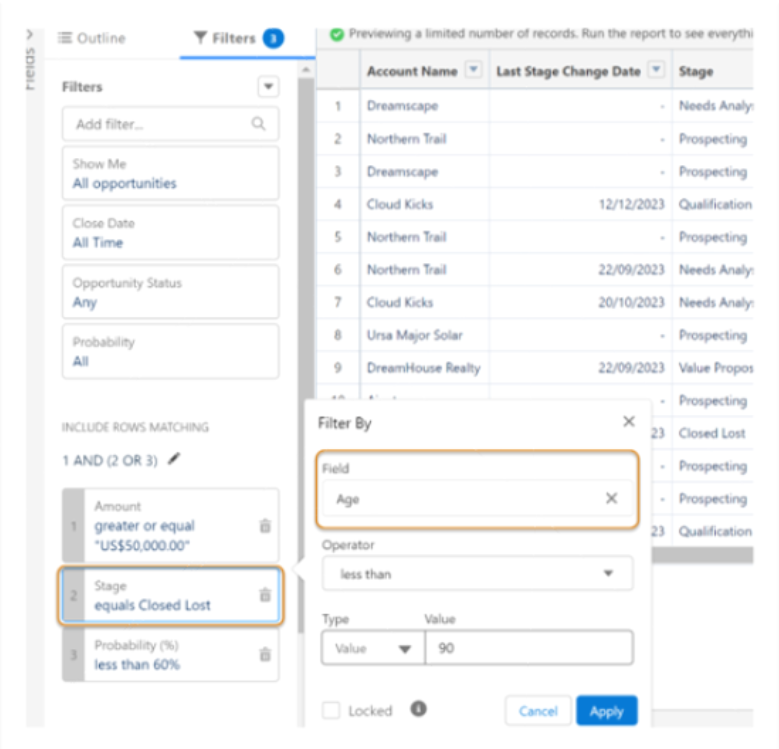Viewport: 779px width, 749px height.
Task: Switch to the Outline tab
Action: 92,38
